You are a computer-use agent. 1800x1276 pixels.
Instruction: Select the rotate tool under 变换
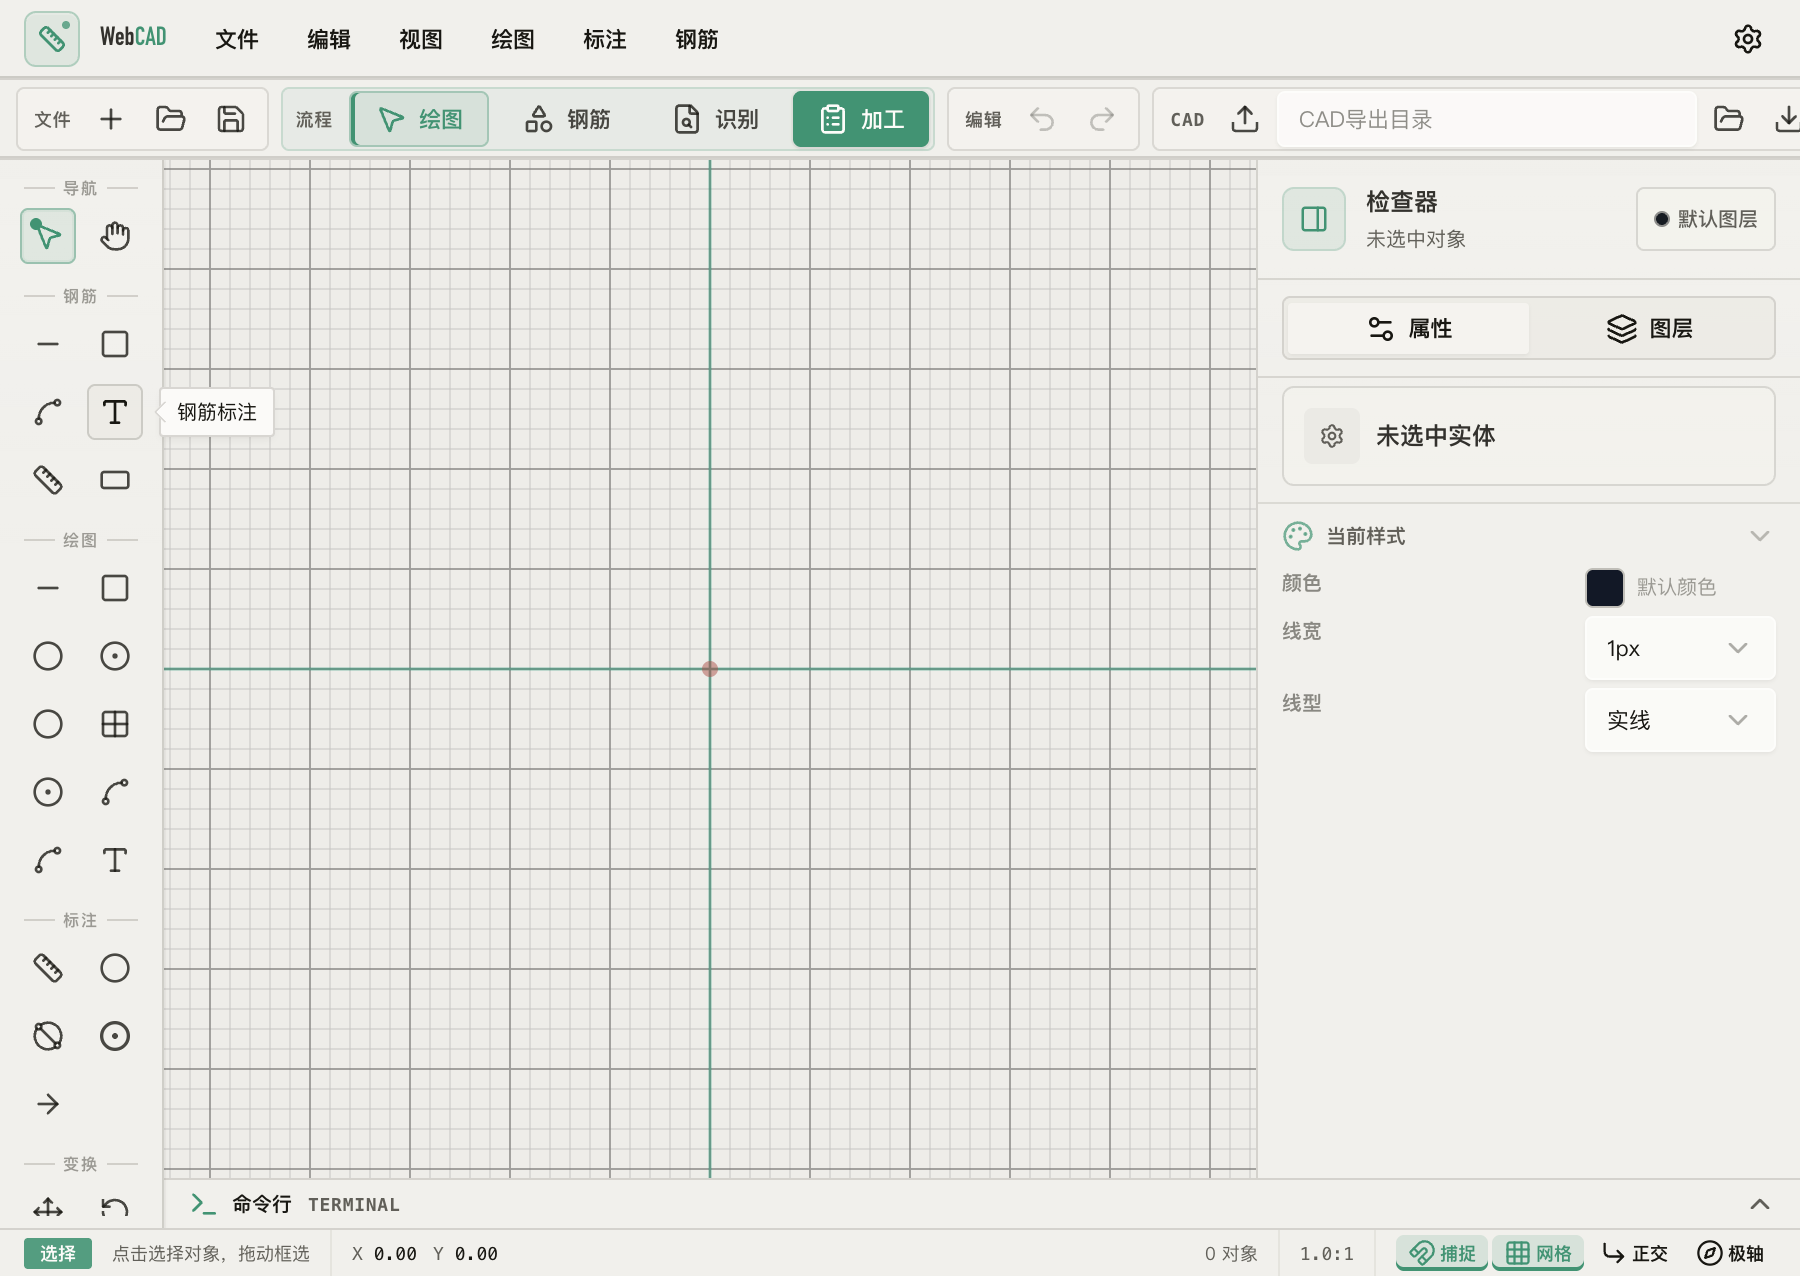click(115, 1208)
